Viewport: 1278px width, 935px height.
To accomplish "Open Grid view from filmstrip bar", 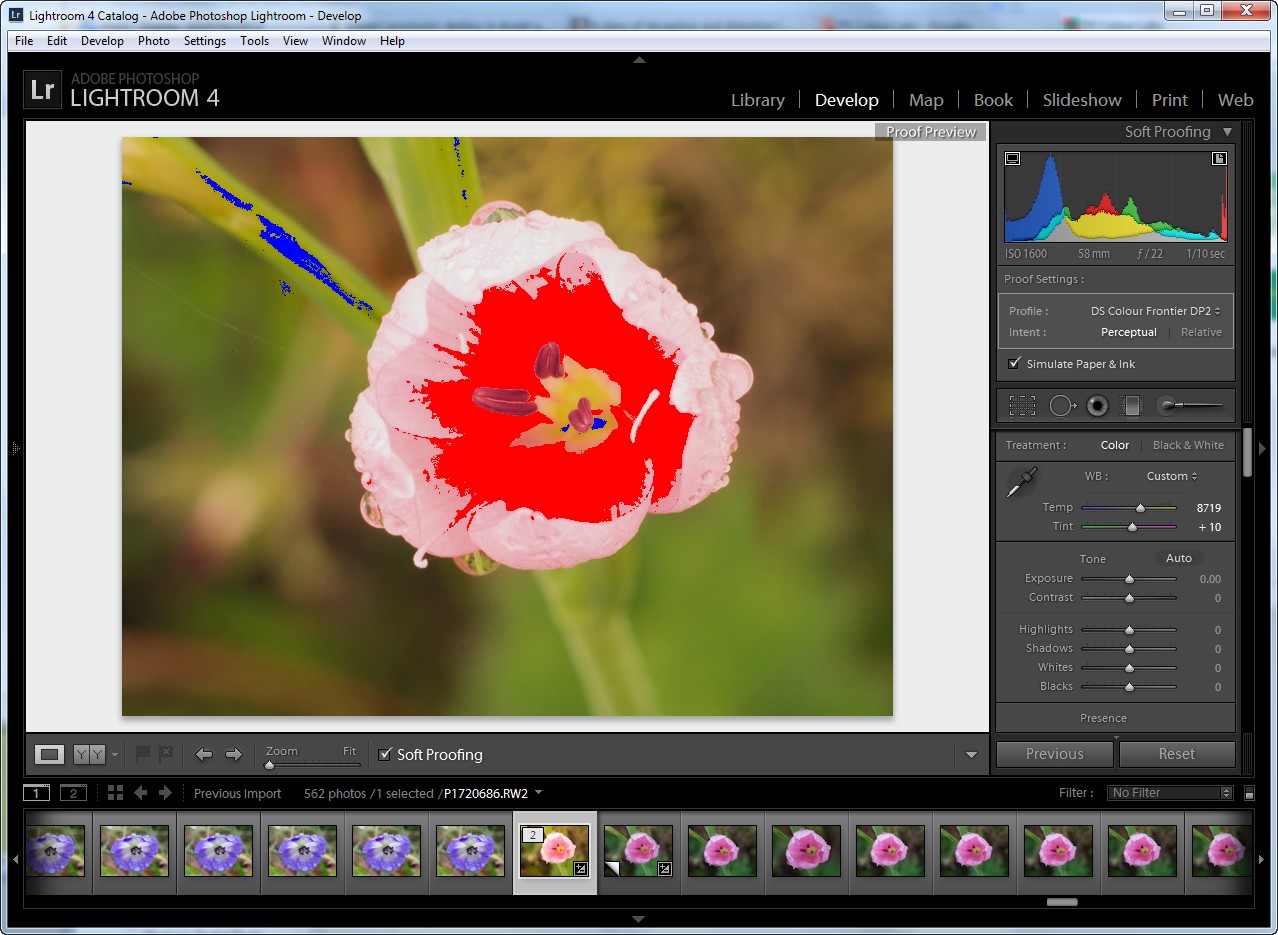I will (x=115, y=793).
